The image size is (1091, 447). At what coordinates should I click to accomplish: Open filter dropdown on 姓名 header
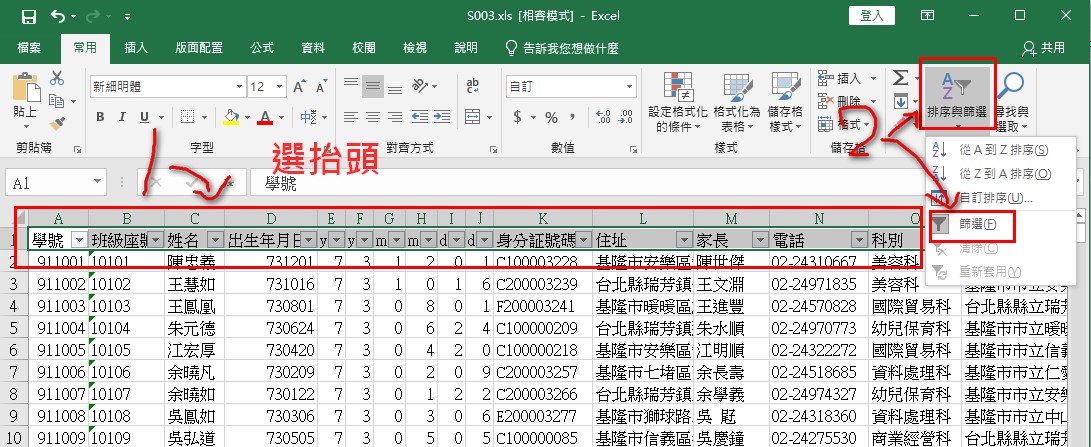pos(216,241)
